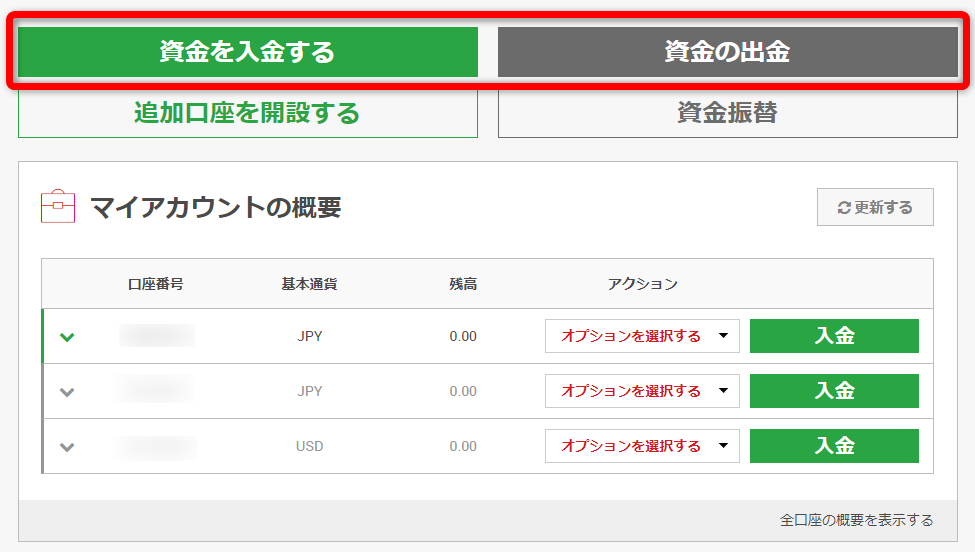Open オプションを選択する dropdown in the USD row
This screenshot has height=552, width=975.
click(642, 446)
